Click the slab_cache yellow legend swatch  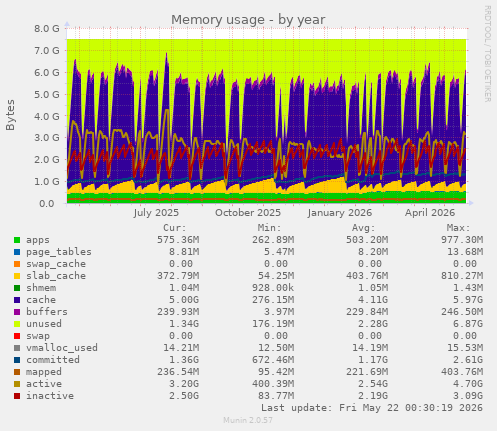17,276
